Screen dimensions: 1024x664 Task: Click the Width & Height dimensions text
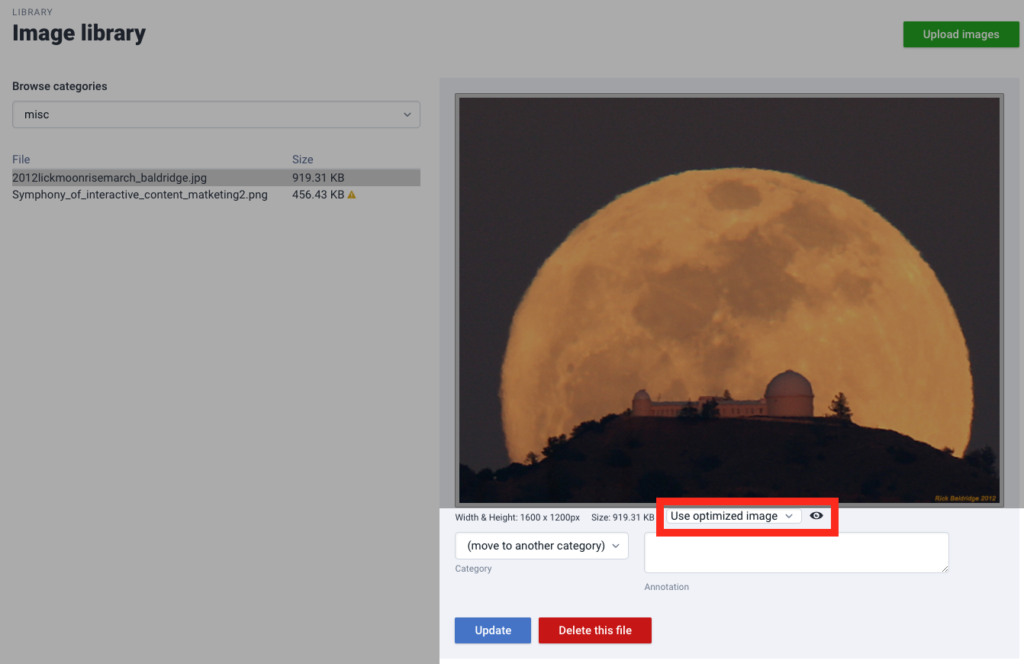click(517, 518)
